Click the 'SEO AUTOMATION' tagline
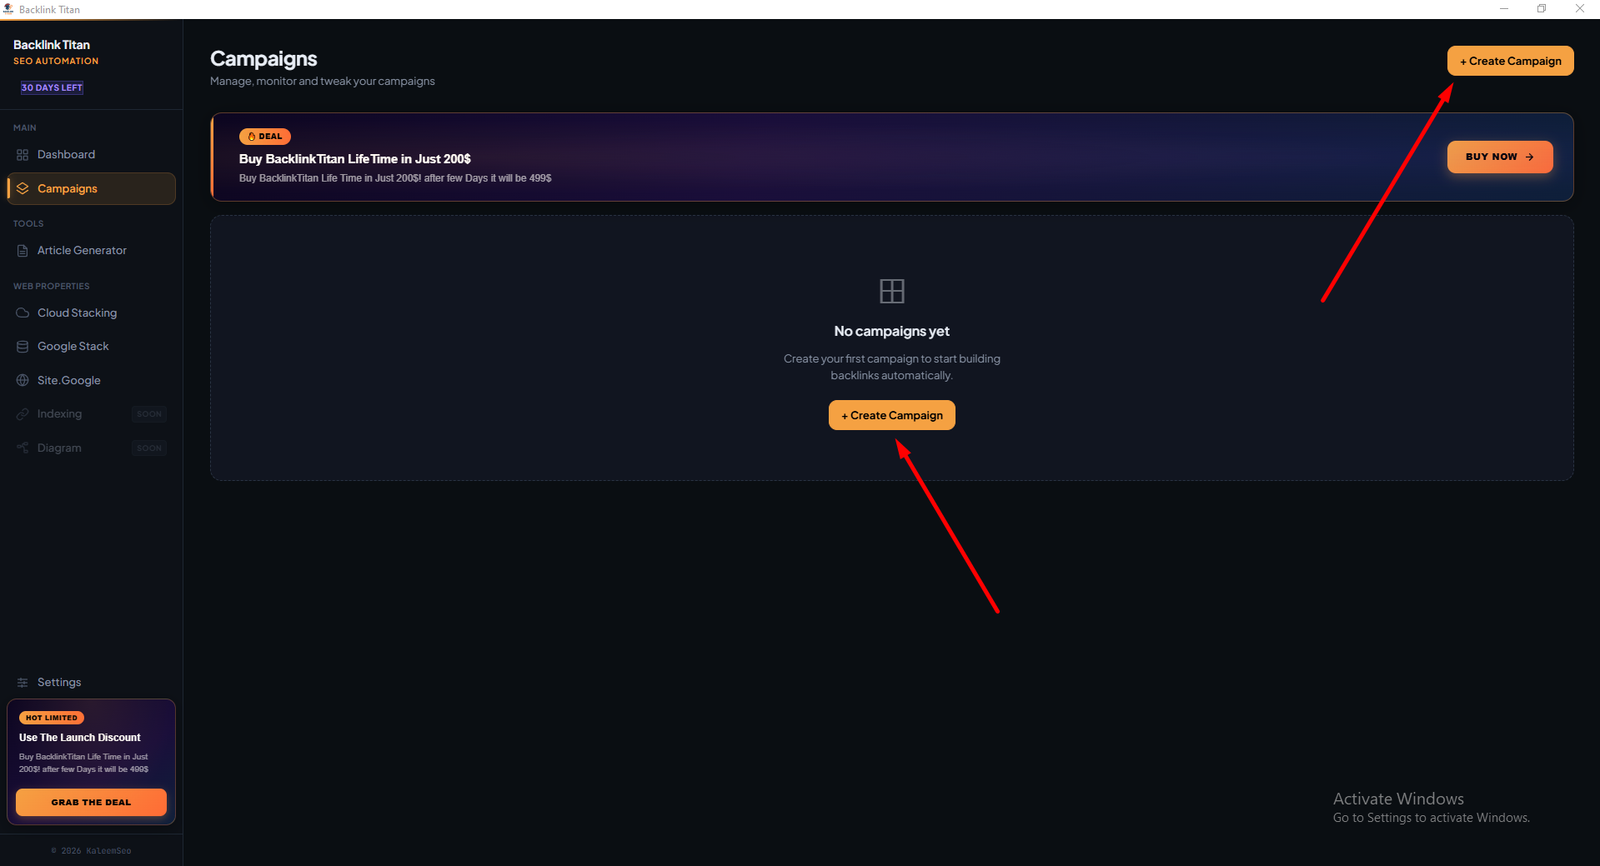The height and width of the screenshot is (866, 1600). 56,61
